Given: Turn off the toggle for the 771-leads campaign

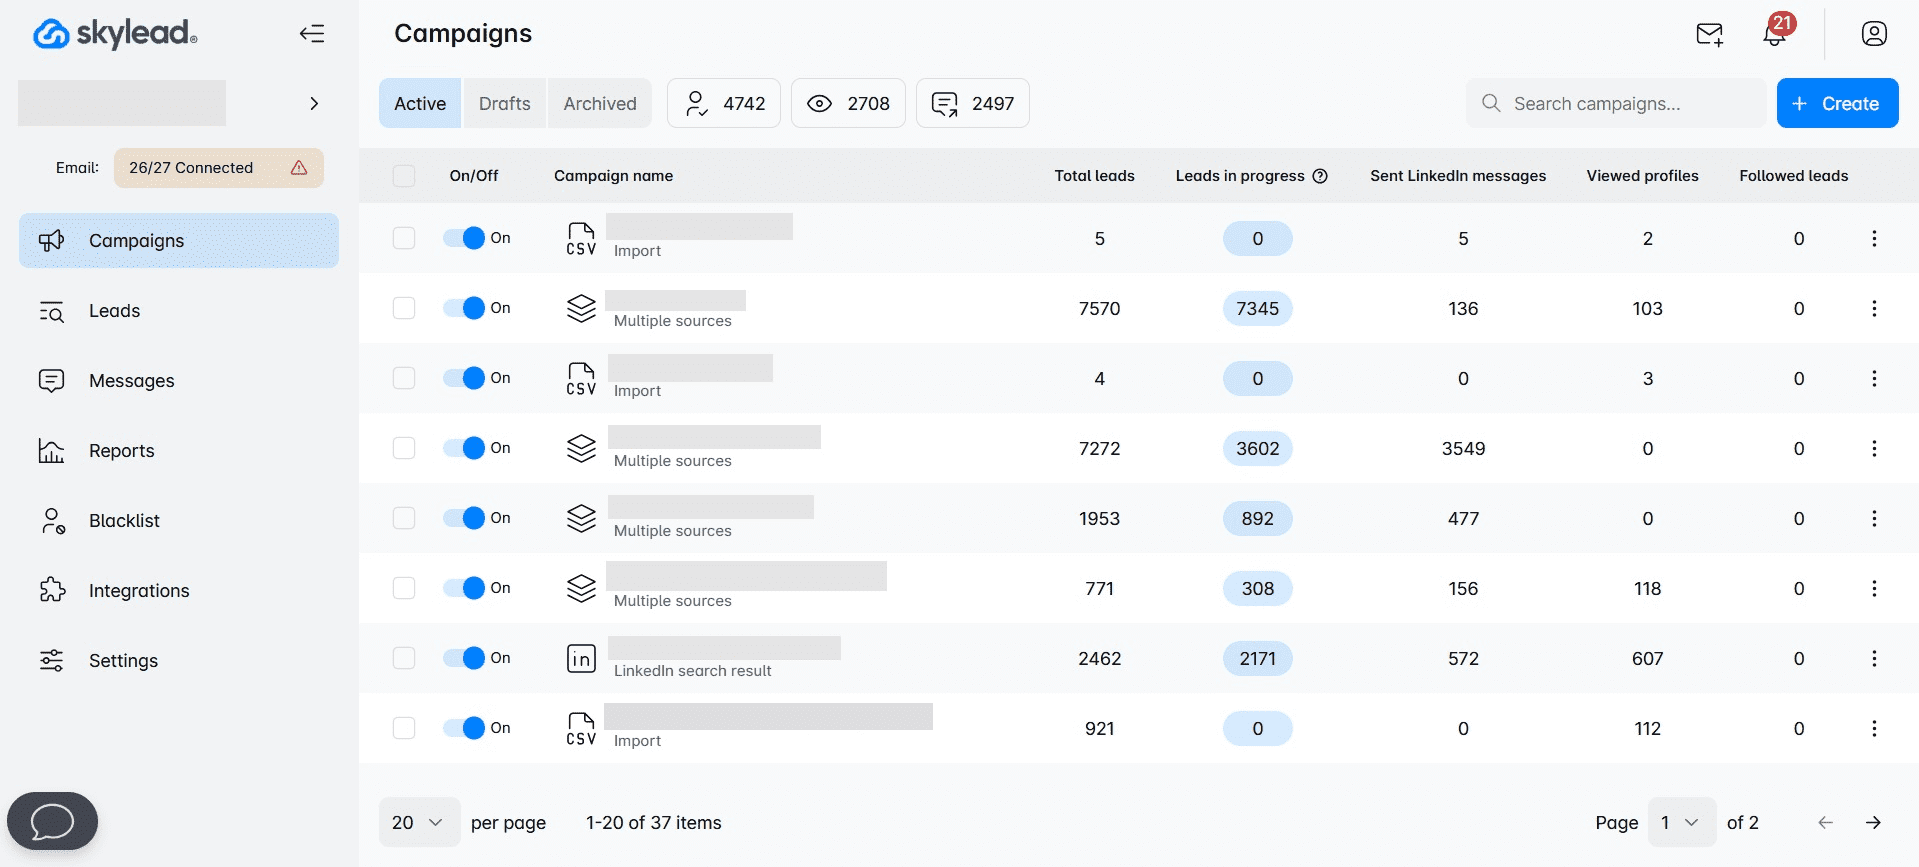Looking at the screenshot, I should (464, 588).
